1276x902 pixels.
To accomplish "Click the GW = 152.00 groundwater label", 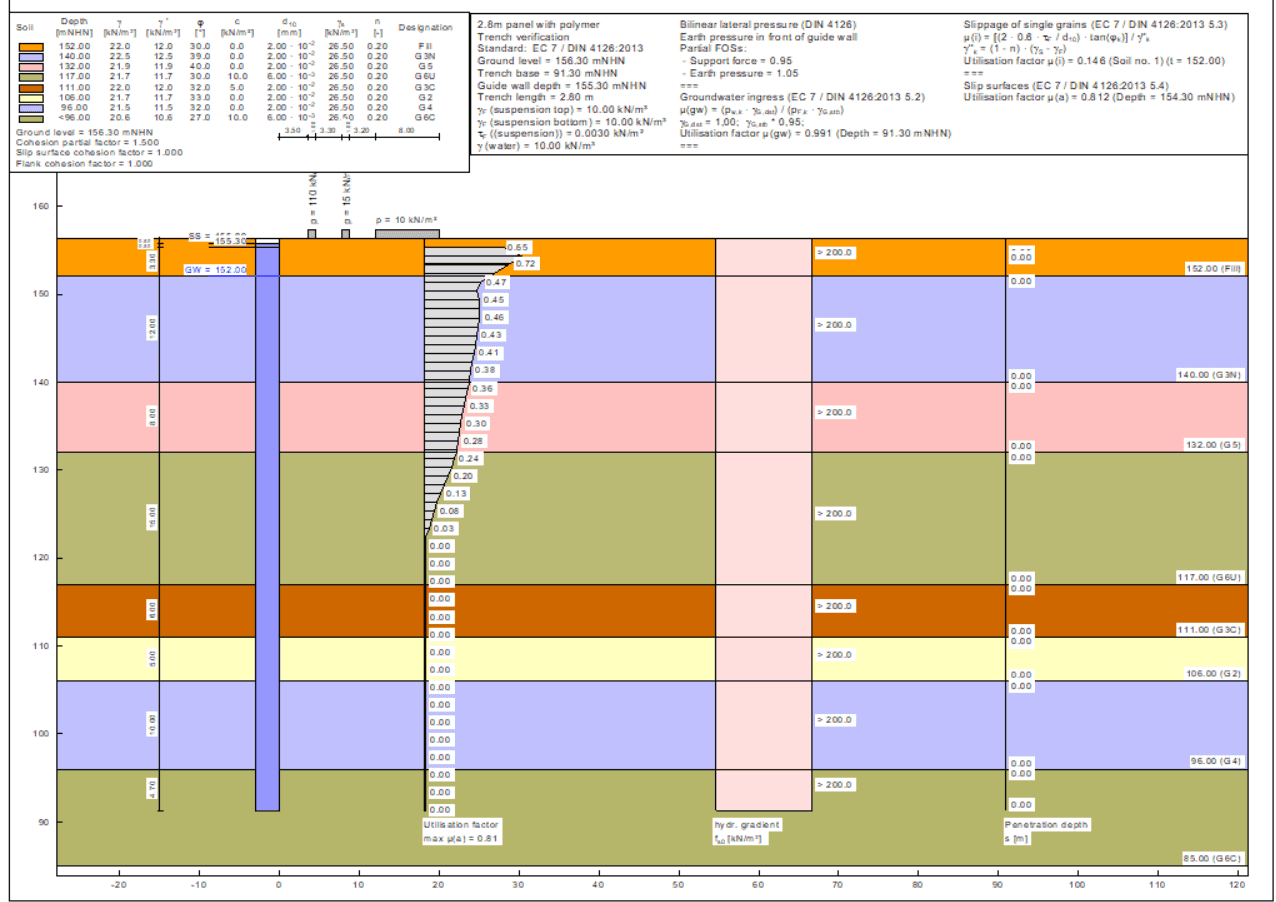I will coord(215,270).
